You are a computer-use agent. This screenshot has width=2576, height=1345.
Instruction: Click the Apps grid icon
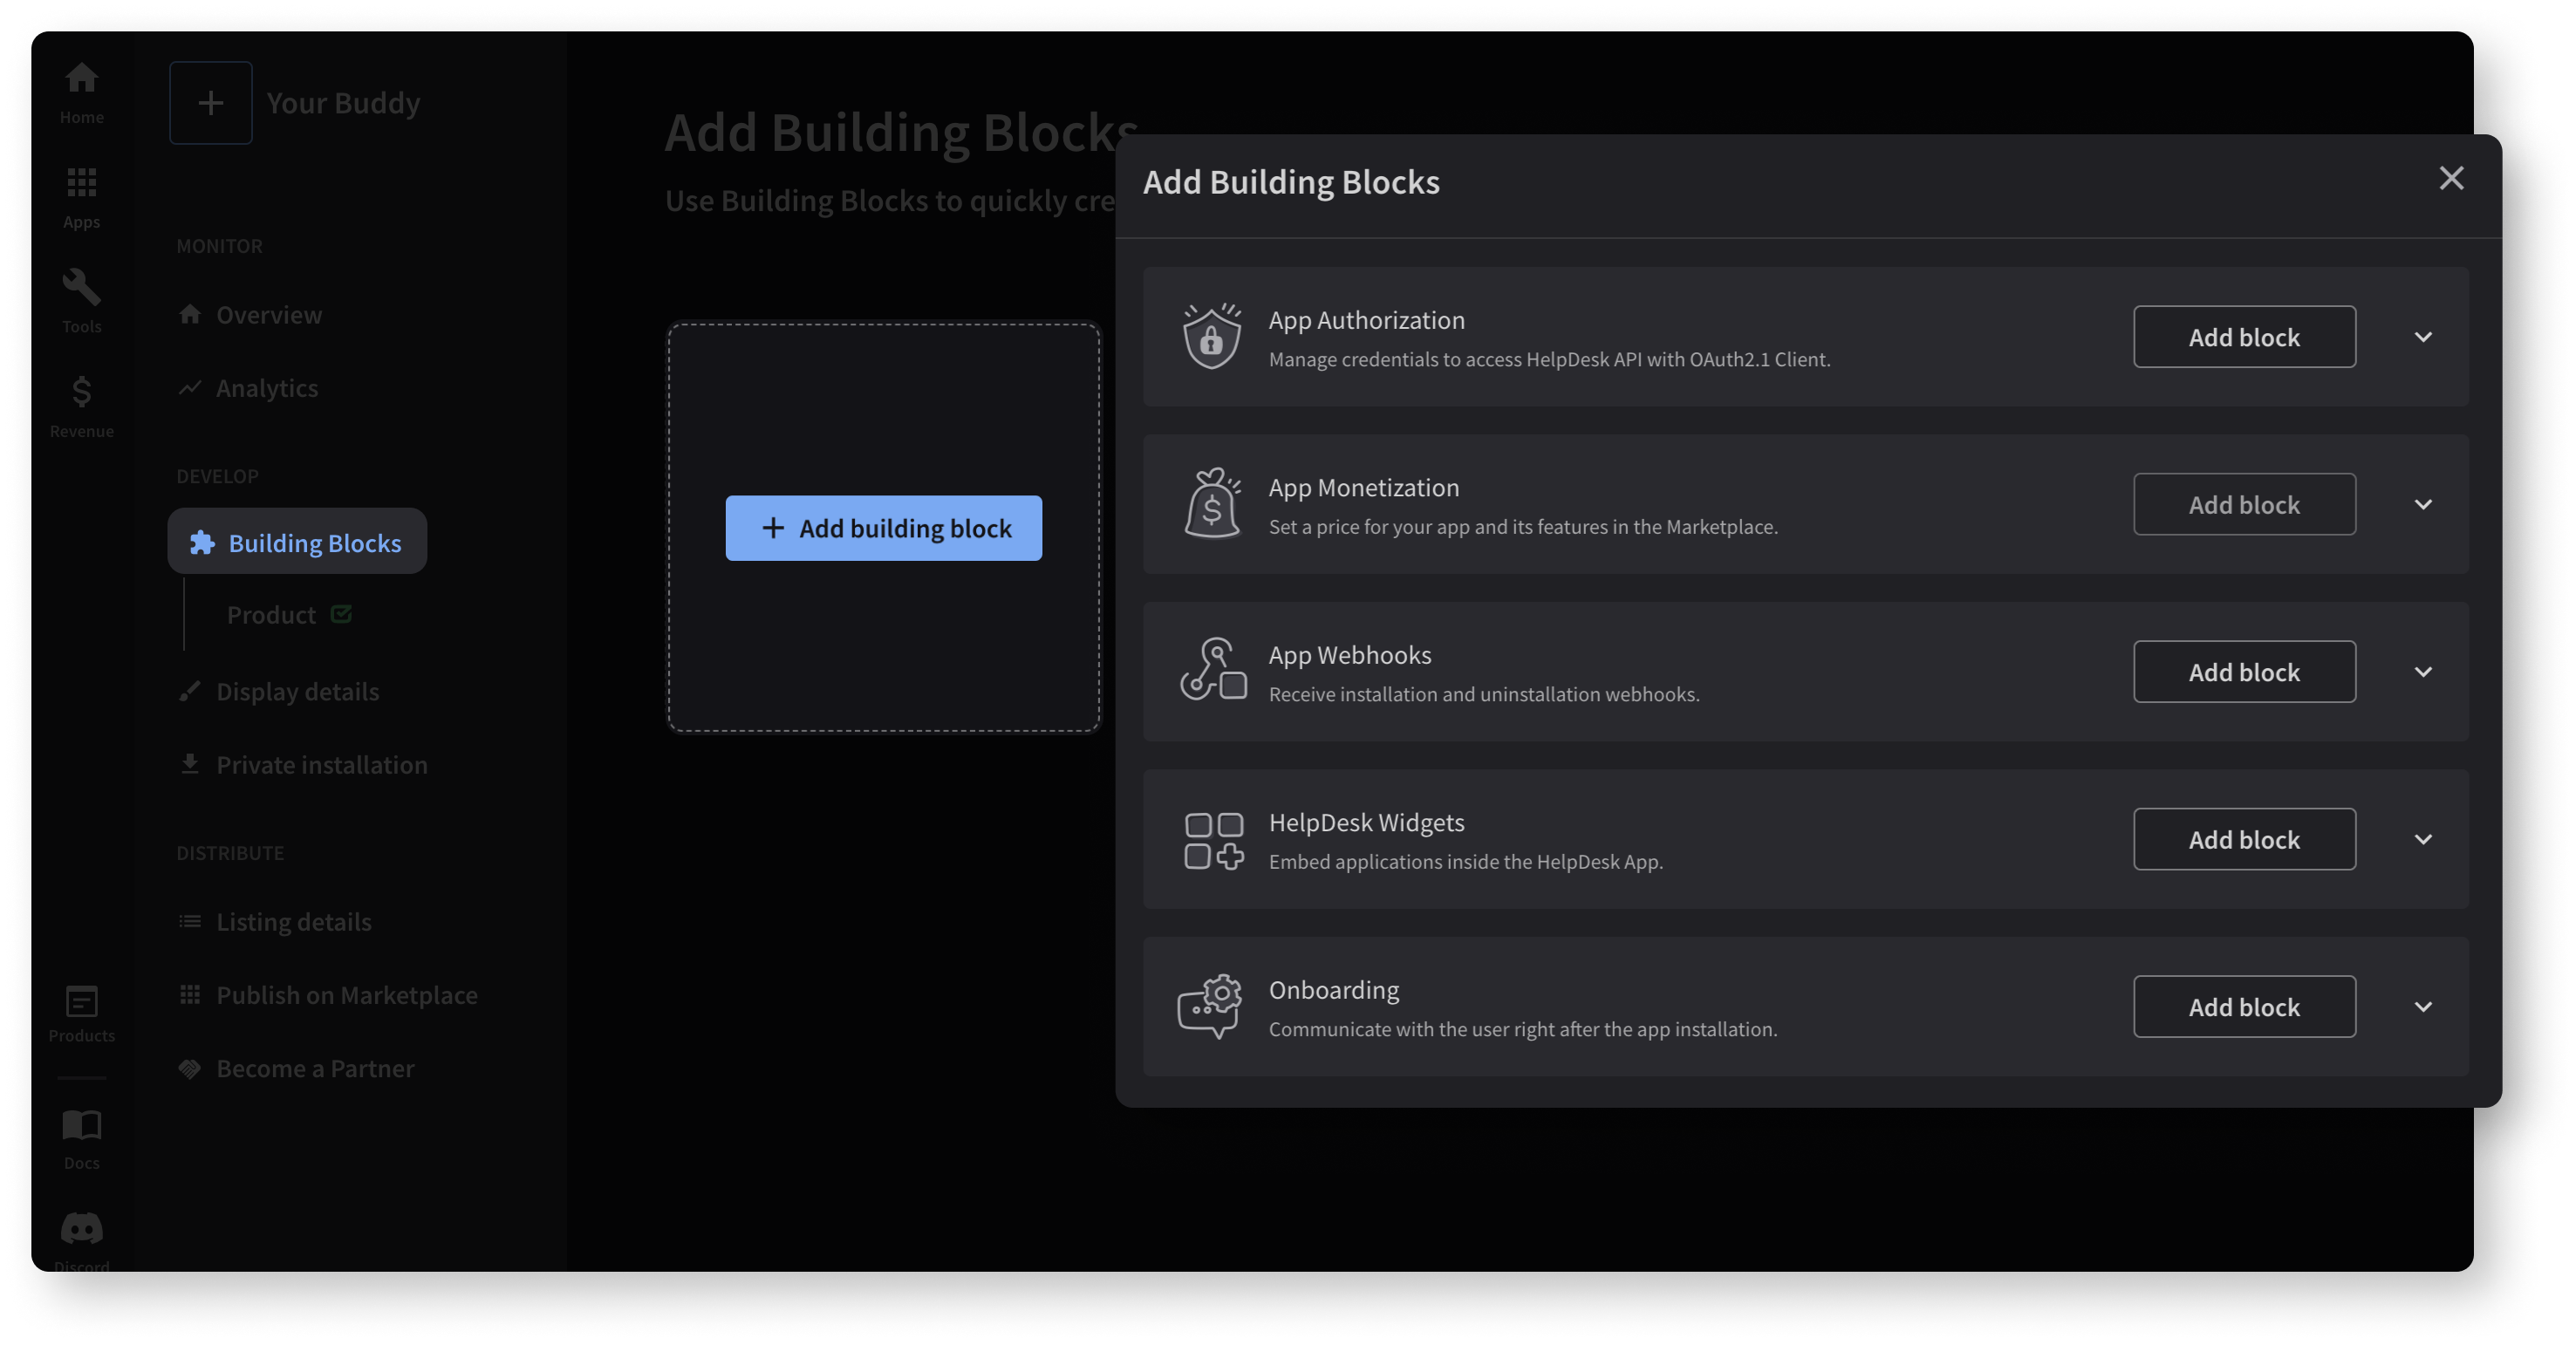tap(82, 182)
